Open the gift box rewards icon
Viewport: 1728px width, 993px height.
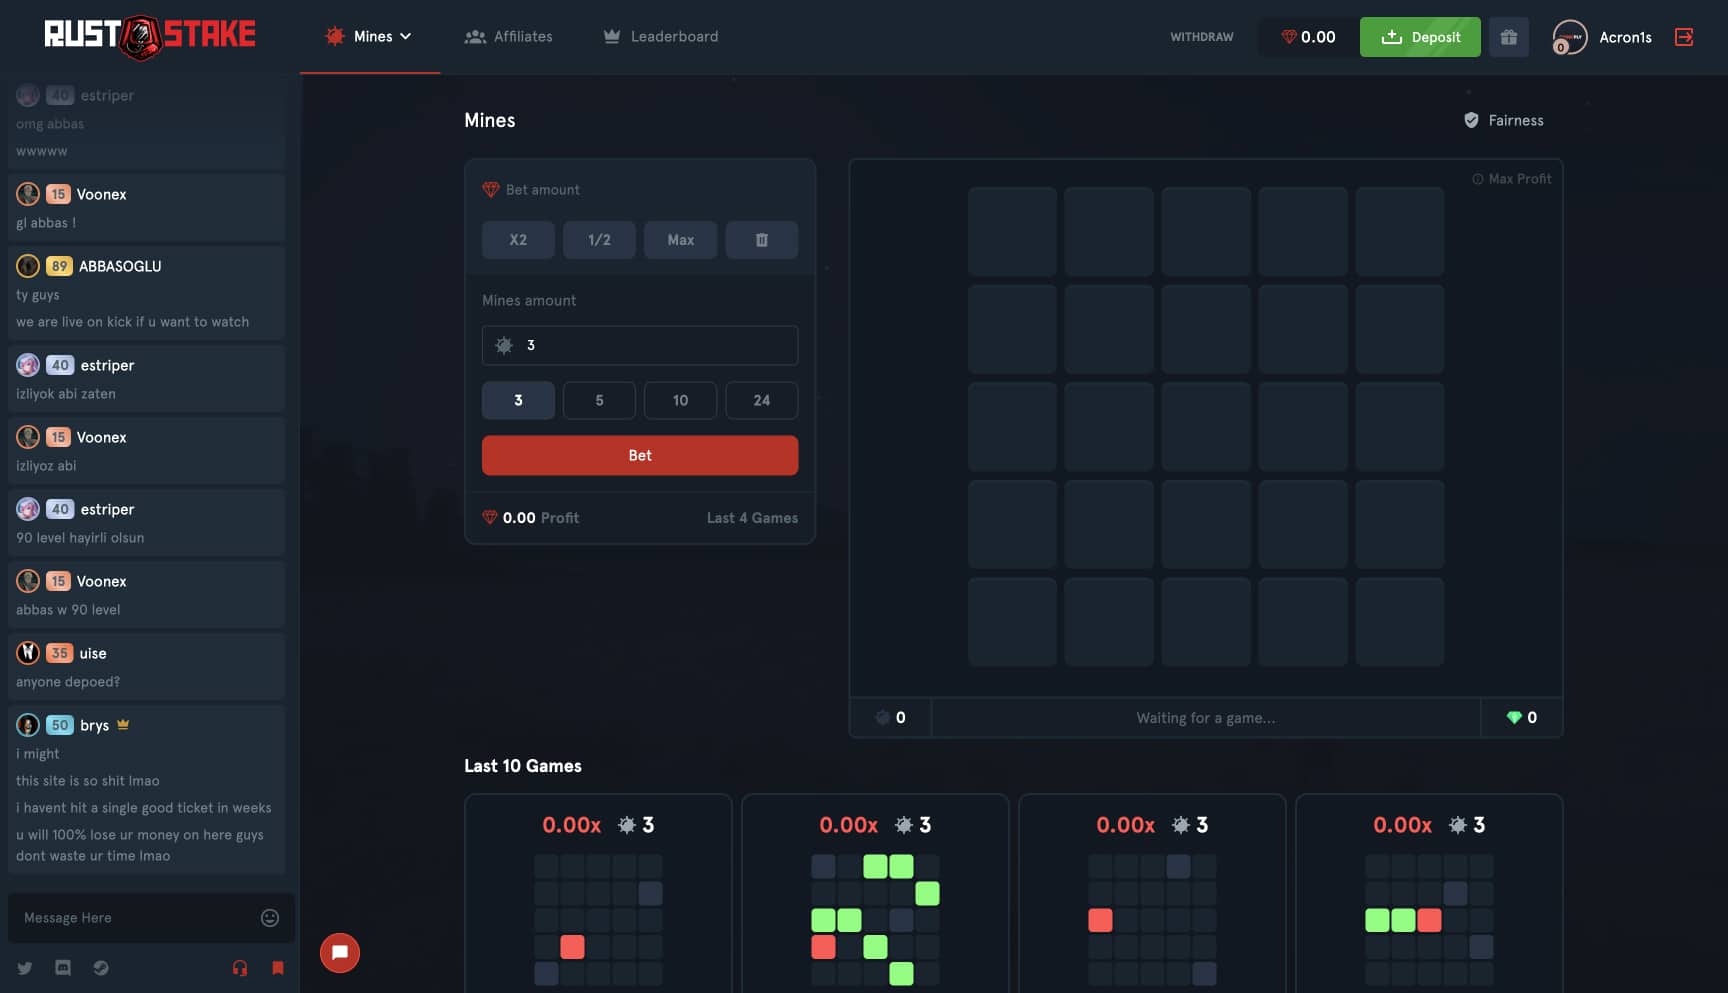pos(1509,37)
